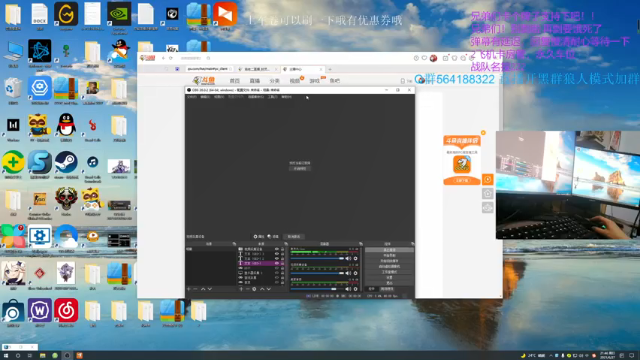
Task: Mute the first audio mixer channel
Action: point(348,258)
